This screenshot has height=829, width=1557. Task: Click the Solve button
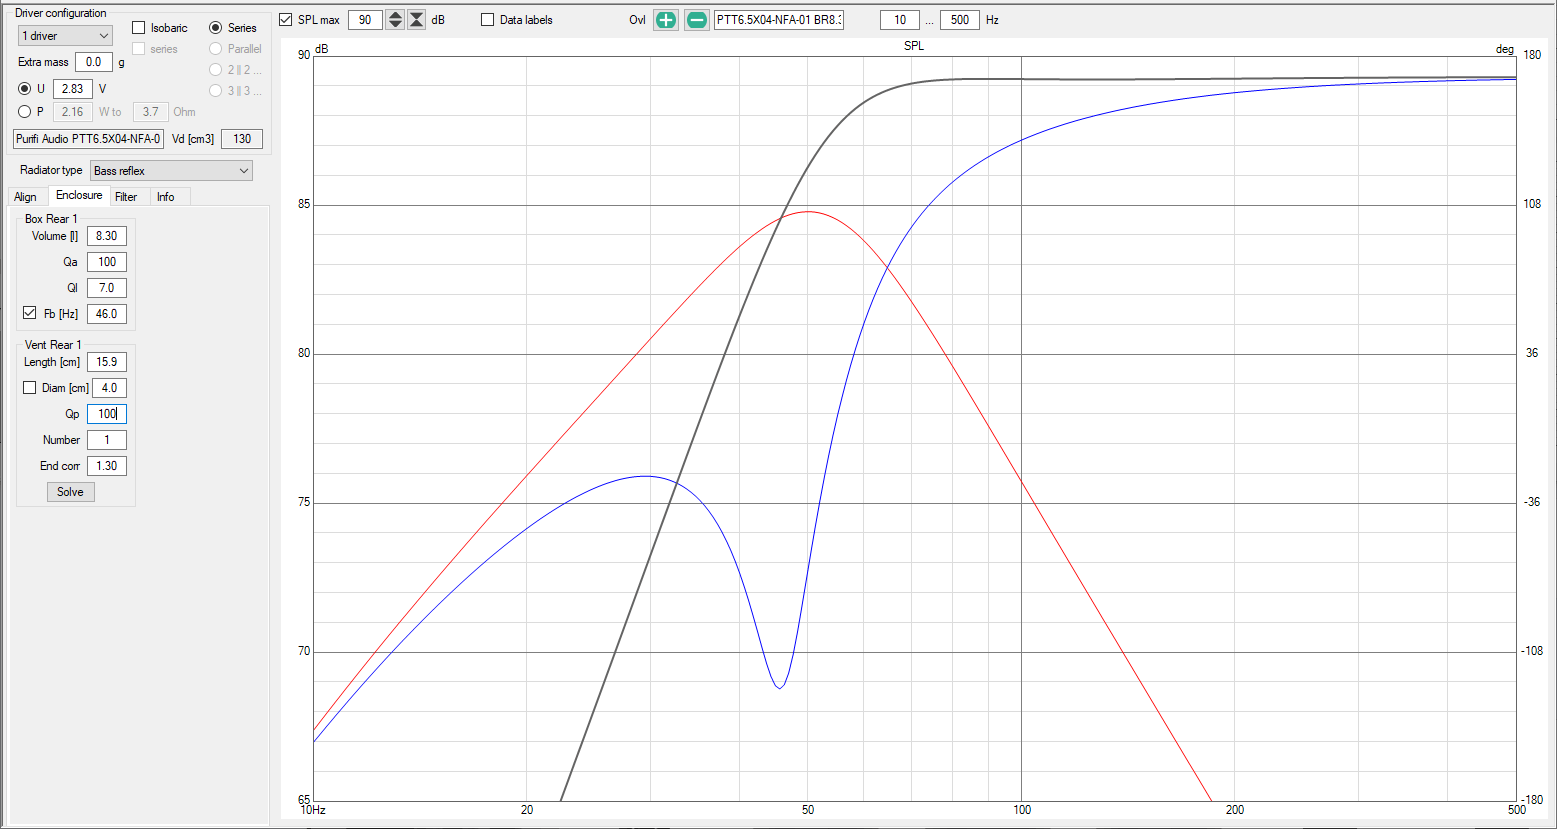(x=71, y=492)
